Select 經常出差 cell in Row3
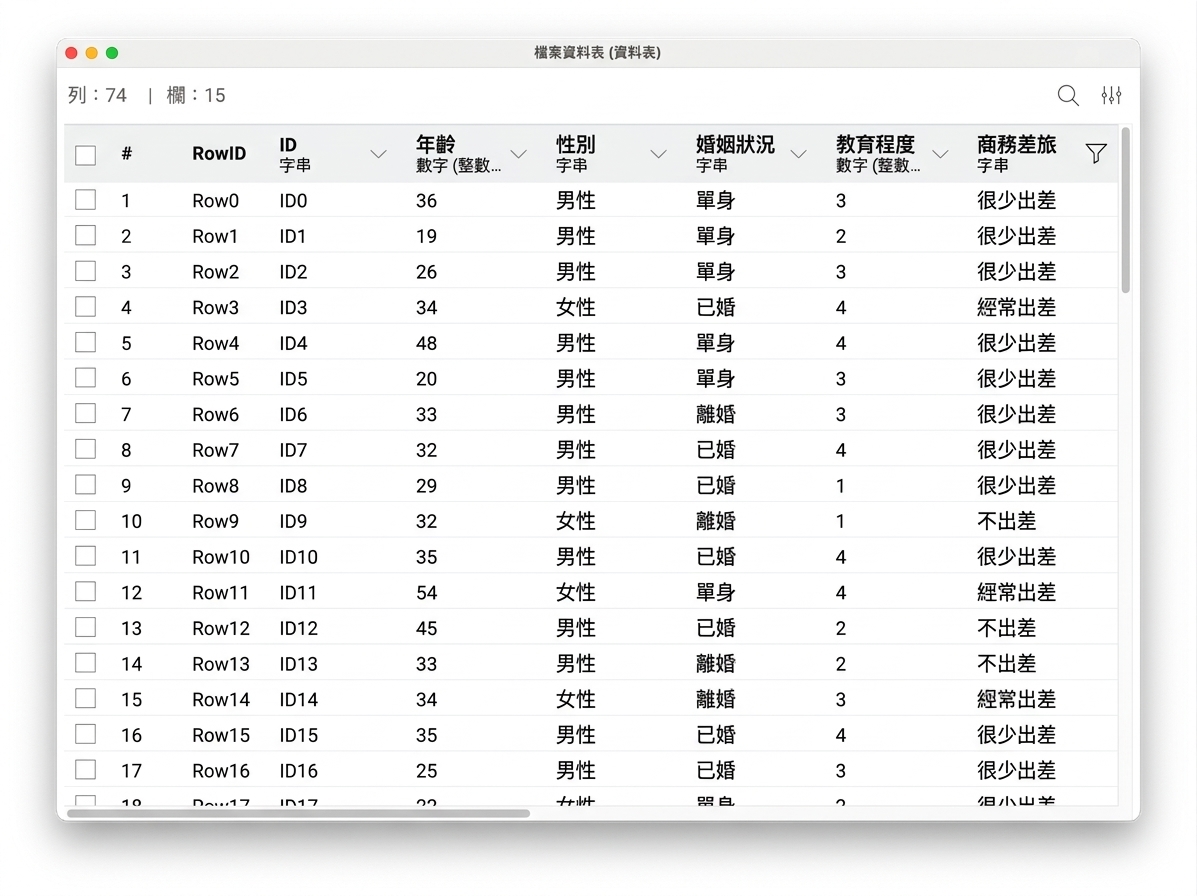Screen dimensions: 1197x896 click(x=1016, y=308)
